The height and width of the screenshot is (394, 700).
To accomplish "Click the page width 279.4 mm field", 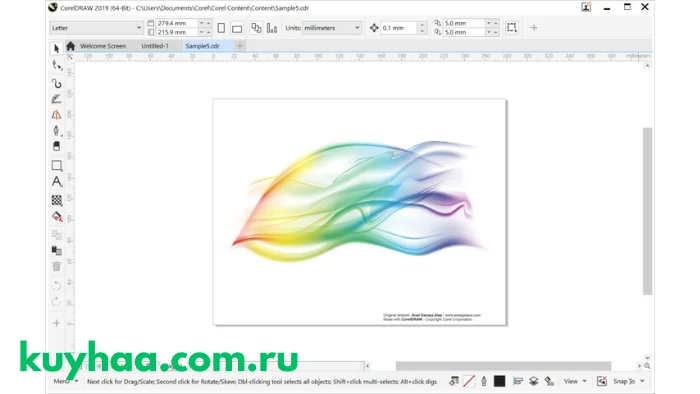I will tap(177, 23).
